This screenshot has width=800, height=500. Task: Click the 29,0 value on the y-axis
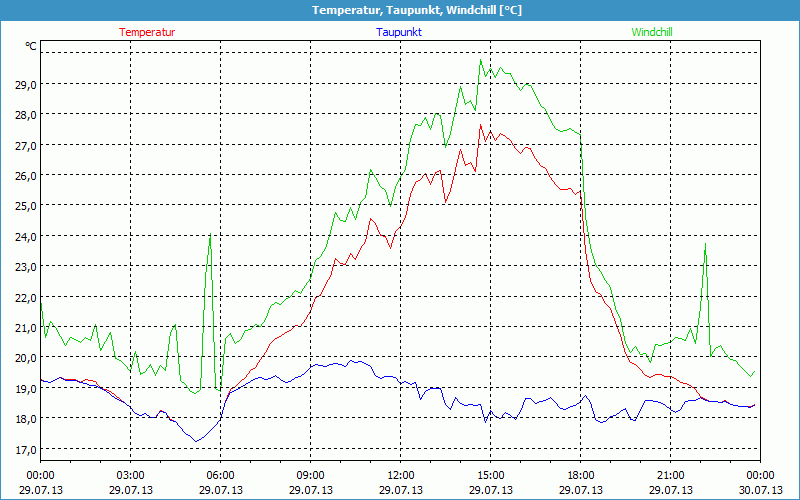tap(24, 85)
